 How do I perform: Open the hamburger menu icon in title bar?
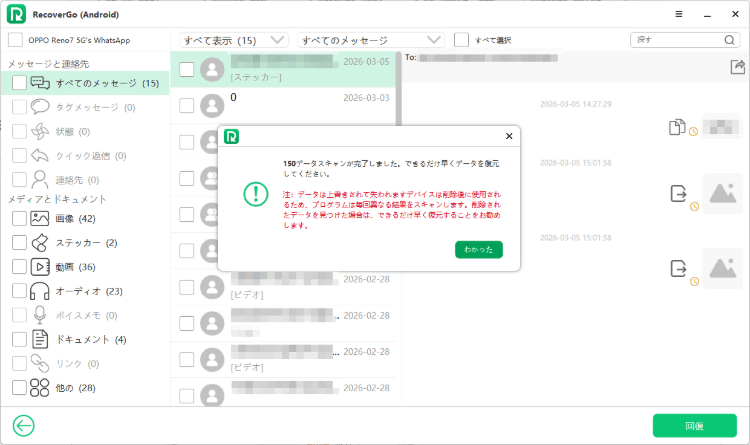pyautogui.click(x=679, y=14)
